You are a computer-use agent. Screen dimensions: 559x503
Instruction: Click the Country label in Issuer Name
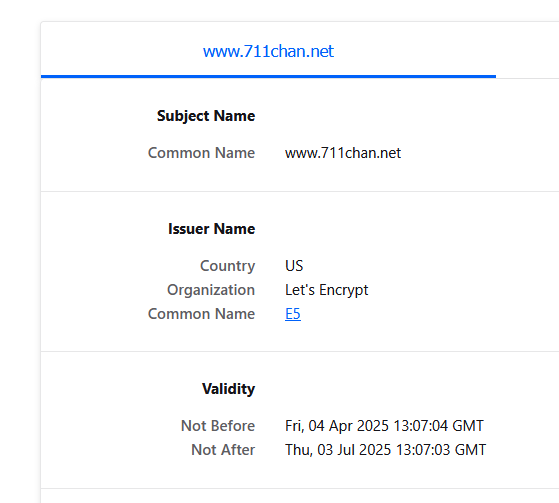point(228,266)
